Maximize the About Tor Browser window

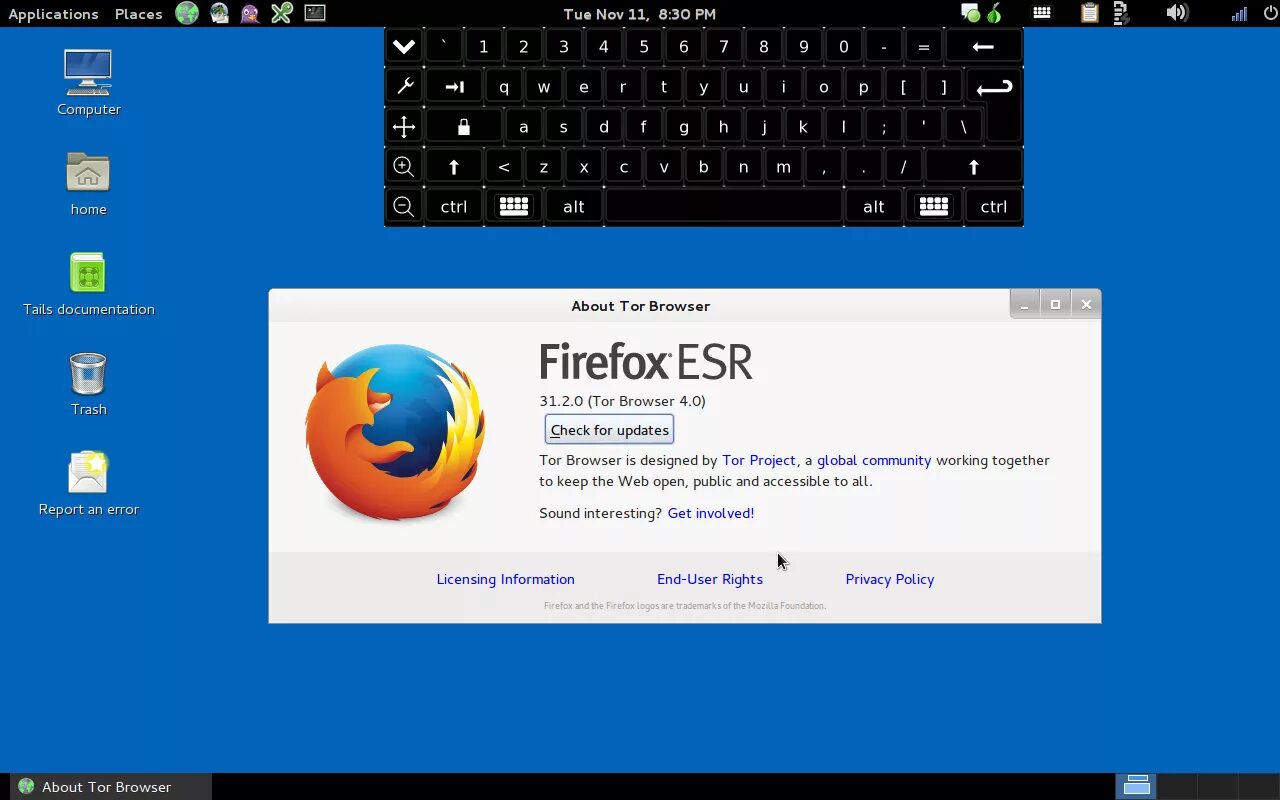click(x=1055, y=304)
